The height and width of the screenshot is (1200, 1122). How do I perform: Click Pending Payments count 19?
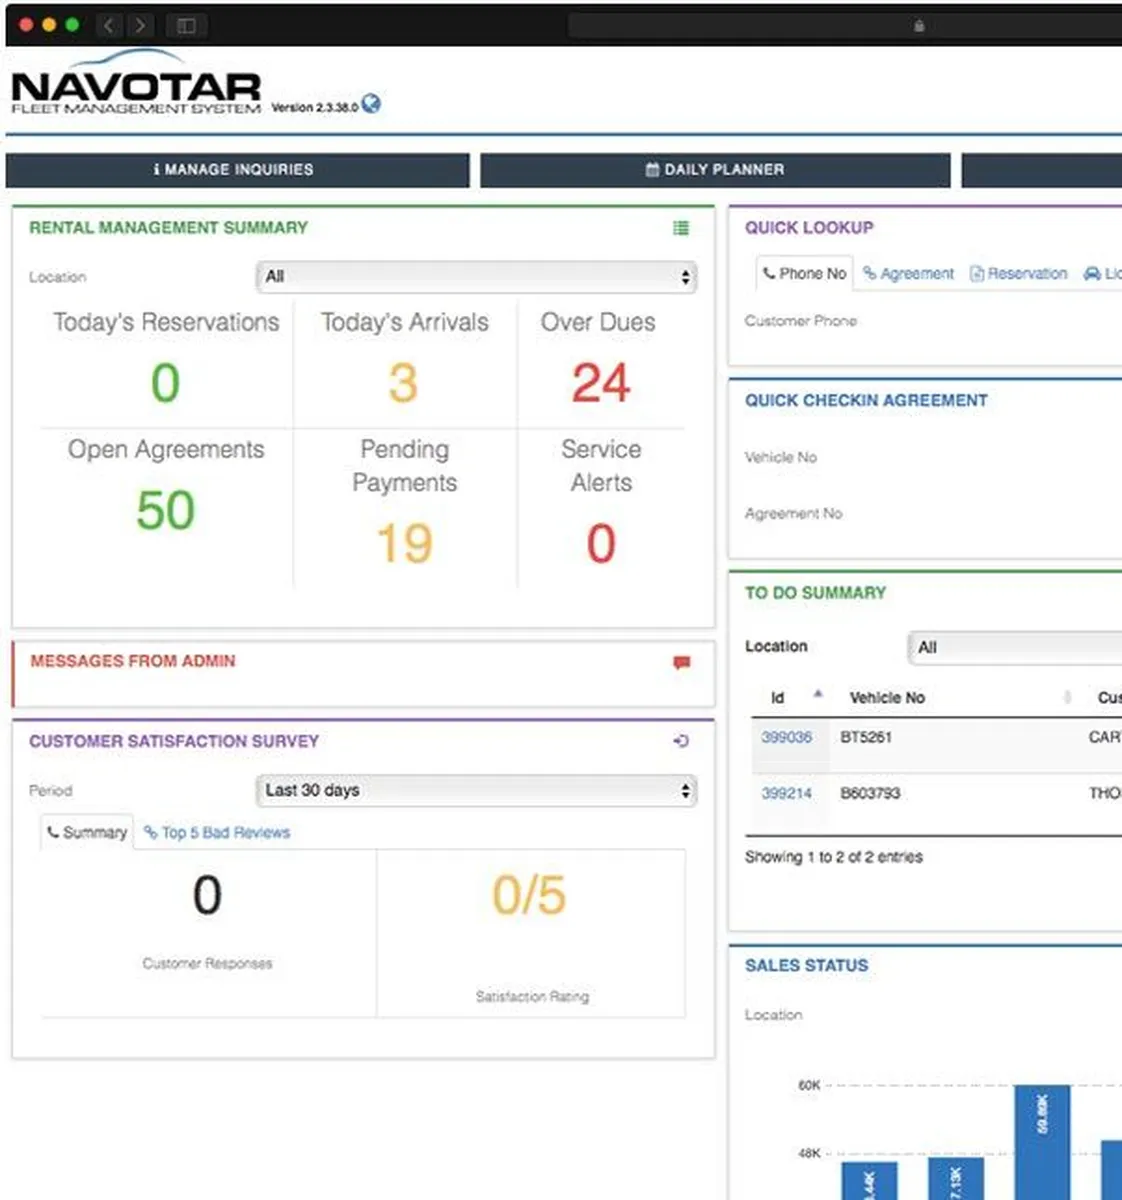point(404,543)
